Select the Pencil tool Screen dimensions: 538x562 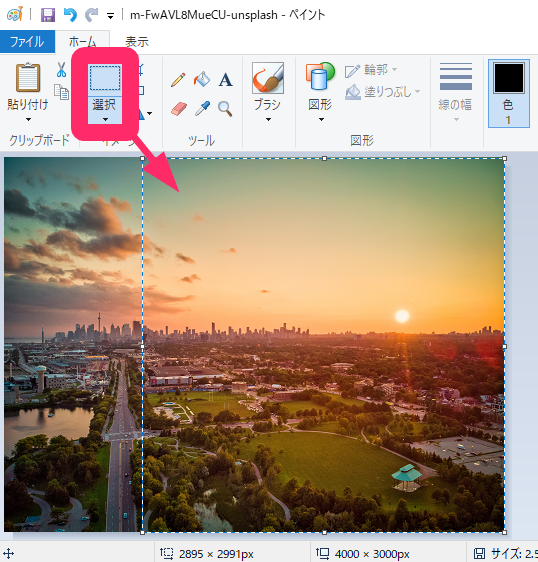tap(178, 80)
